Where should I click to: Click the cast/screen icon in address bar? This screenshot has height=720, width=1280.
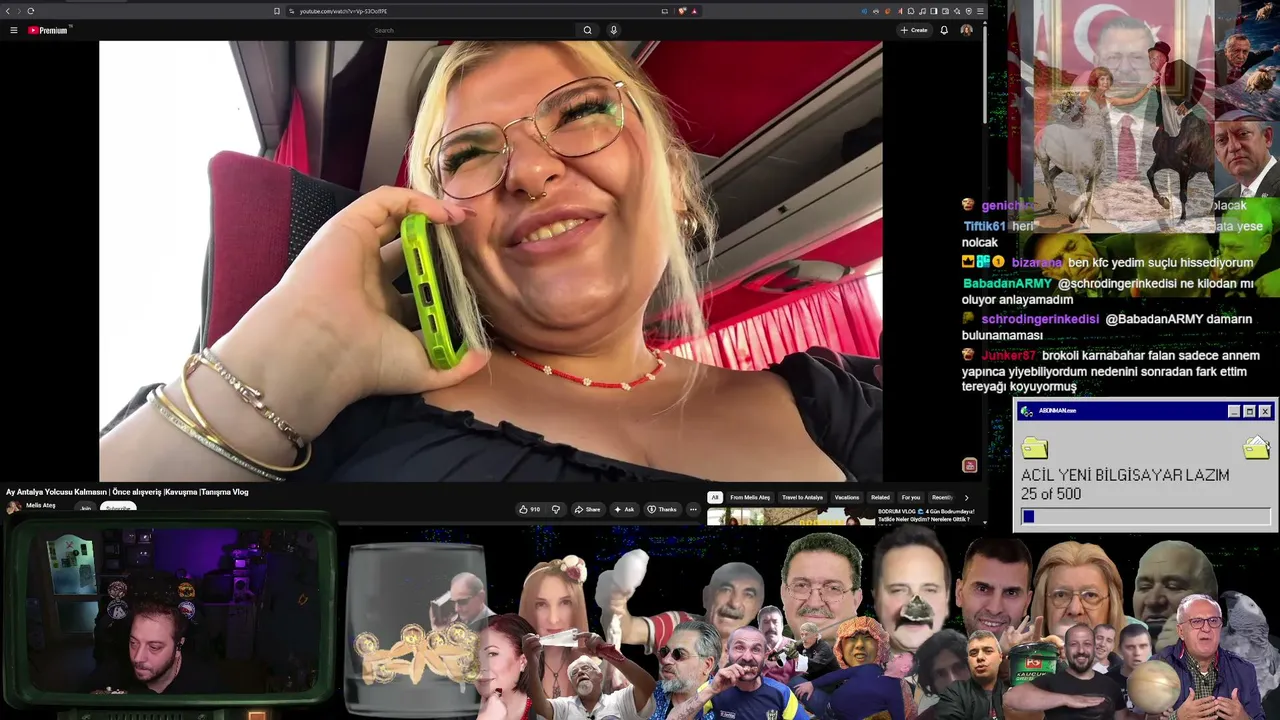664,11
